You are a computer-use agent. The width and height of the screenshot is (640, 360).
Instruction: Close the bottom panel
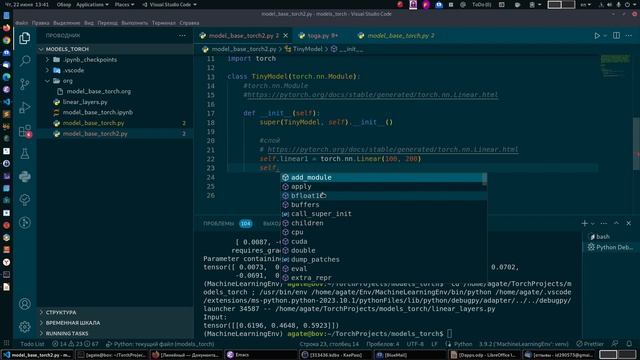(629, 223)
